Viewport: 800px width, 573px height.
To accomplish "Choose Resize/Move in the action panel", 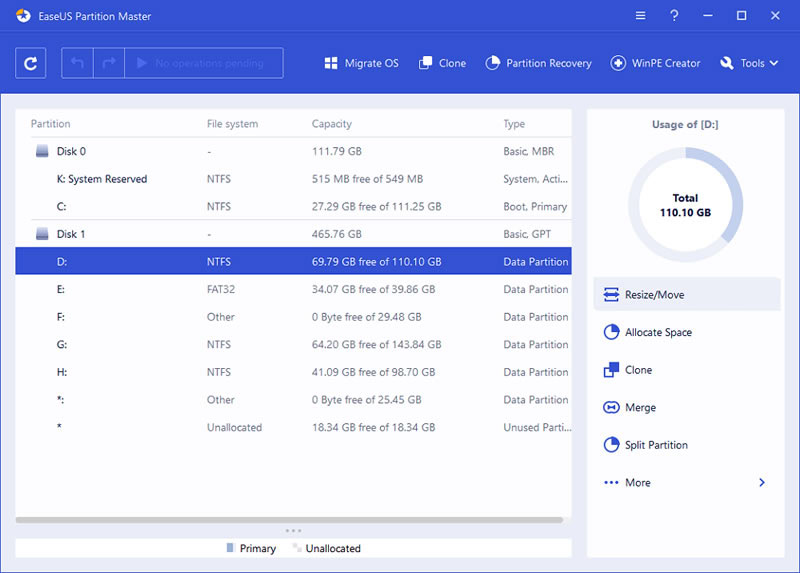I will tap(687, 294).
